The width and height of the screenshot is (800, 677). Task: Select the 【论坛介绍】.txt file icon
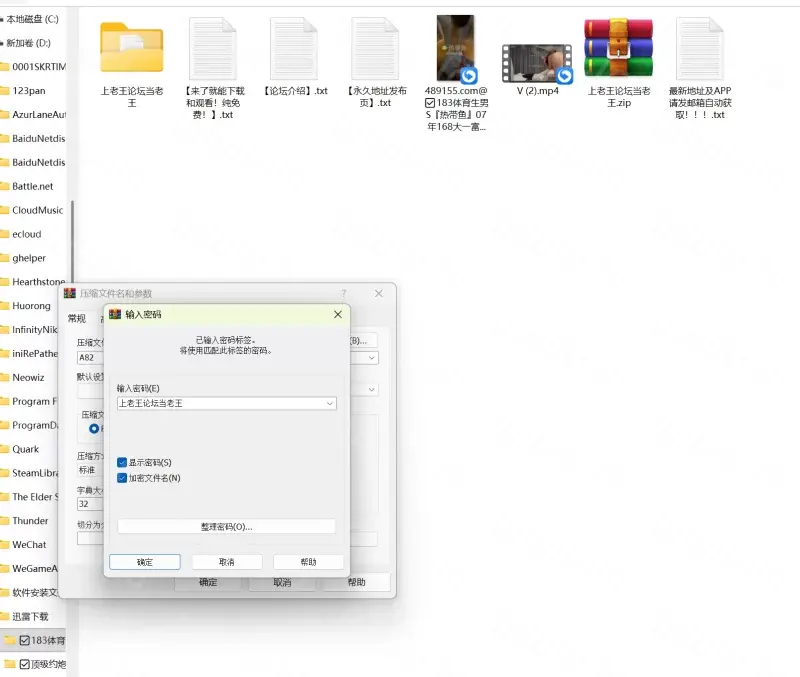point(294,49)
